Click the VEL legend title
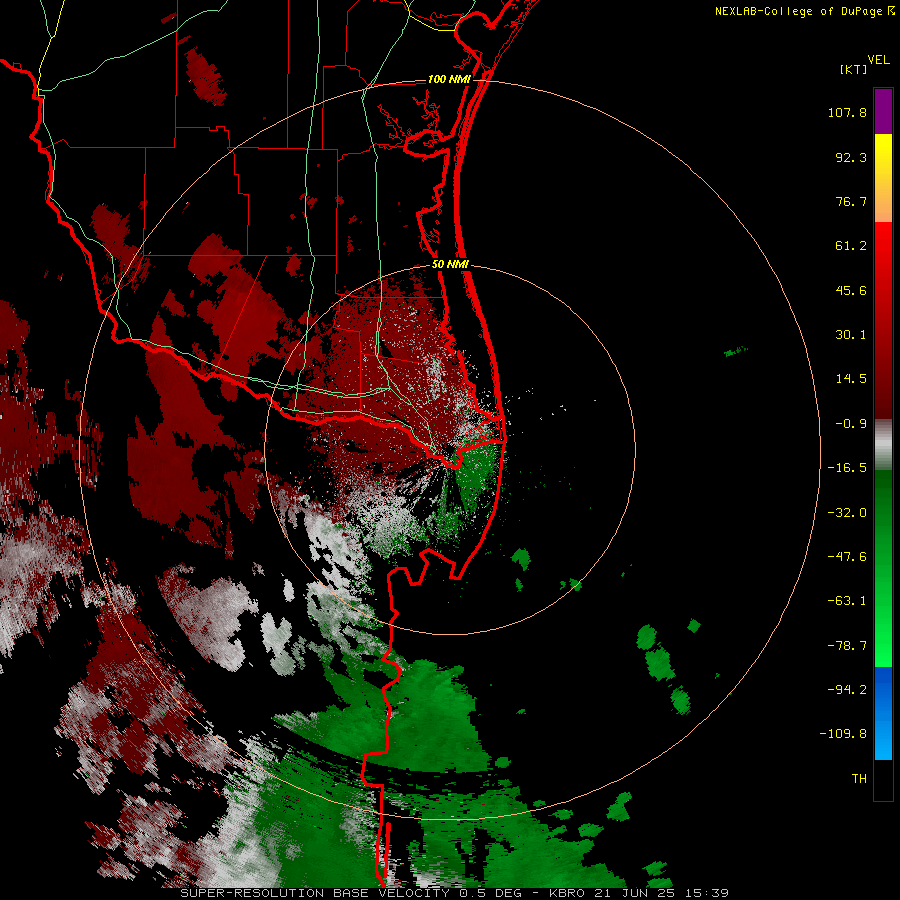 (x=878, y=60)
